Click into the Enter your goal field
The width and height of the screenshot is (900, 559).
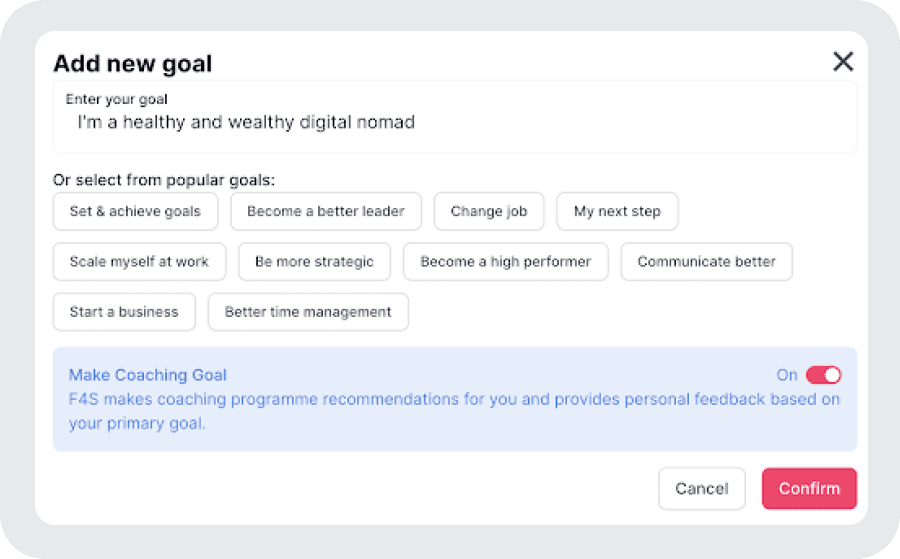click(455, 123)
